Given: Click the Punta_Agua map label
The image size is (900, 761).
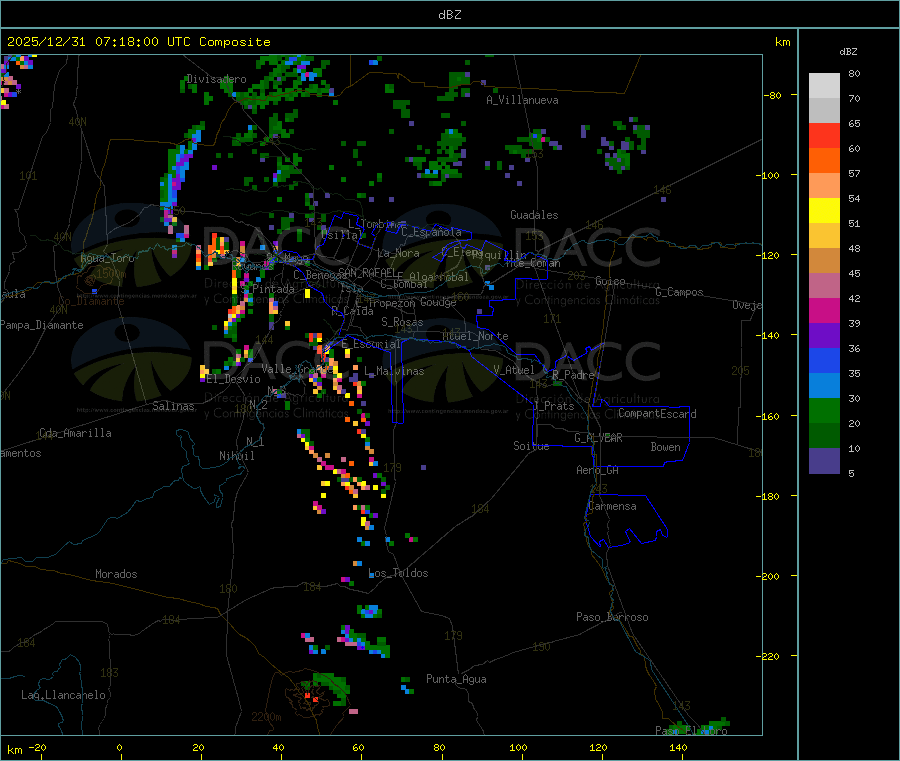Looking at the screenshot, I should pos(456,679).
